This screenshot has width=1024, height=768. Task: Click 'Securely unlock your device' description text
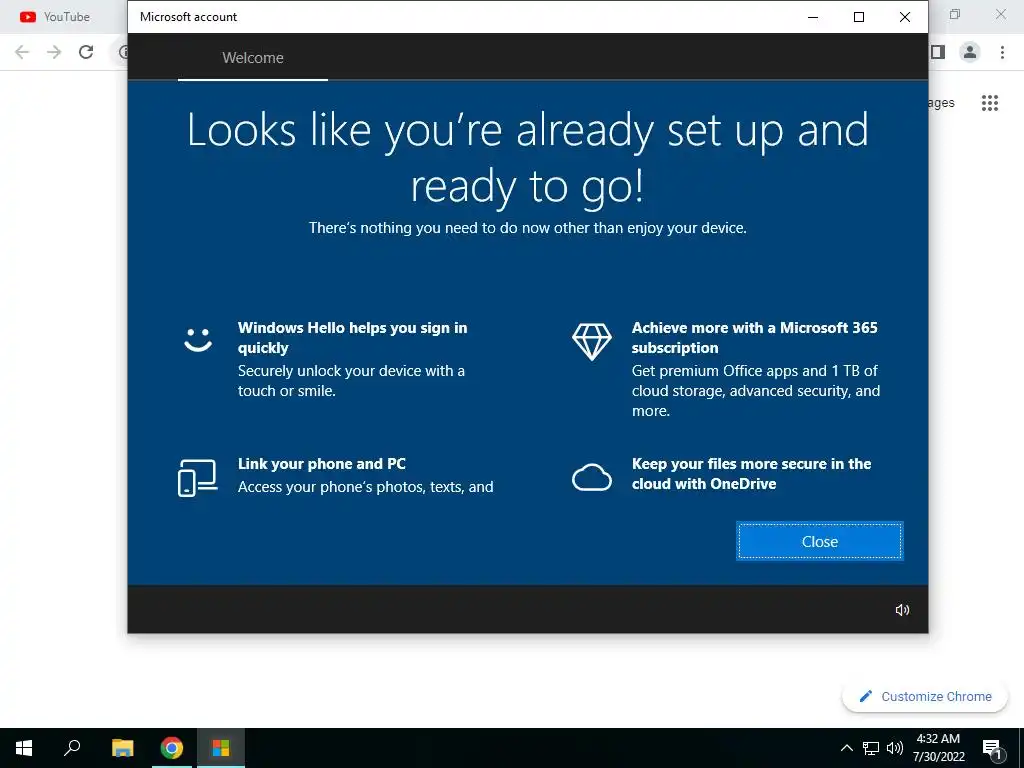351,381
